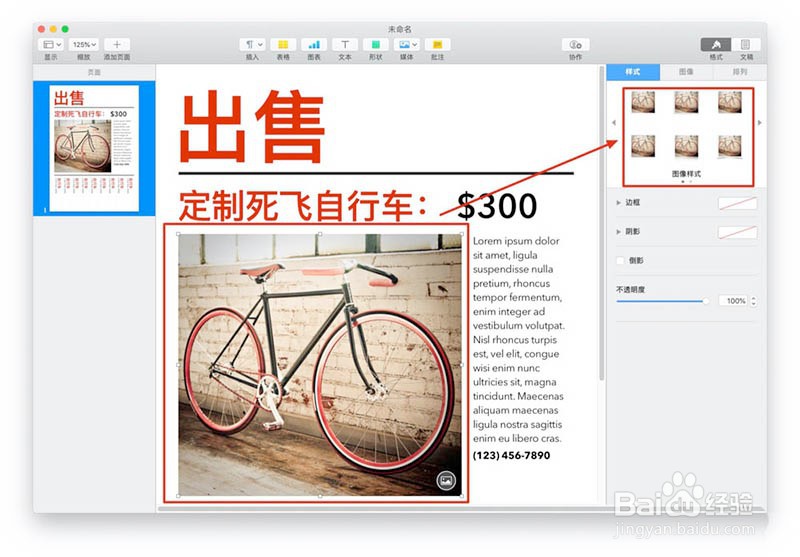Go to second image styles page dot
This screenshot has height=557, width=800.
point(690,182)
